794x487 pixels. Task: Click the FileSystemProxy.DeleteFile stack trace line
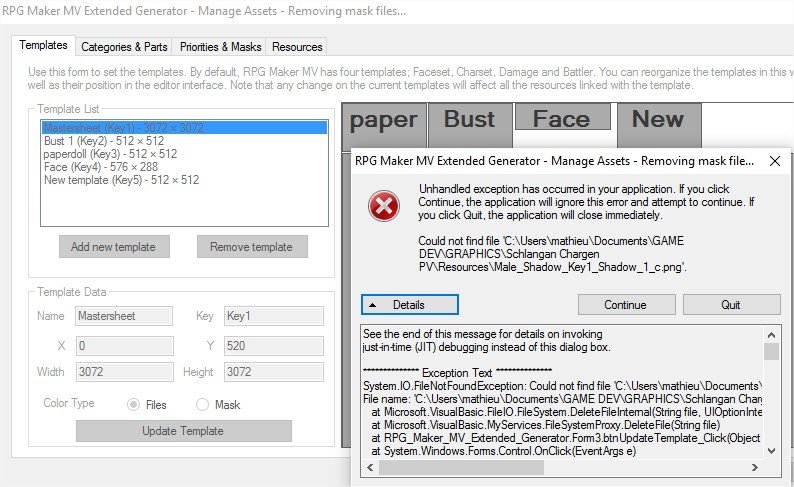click(545, 425)
